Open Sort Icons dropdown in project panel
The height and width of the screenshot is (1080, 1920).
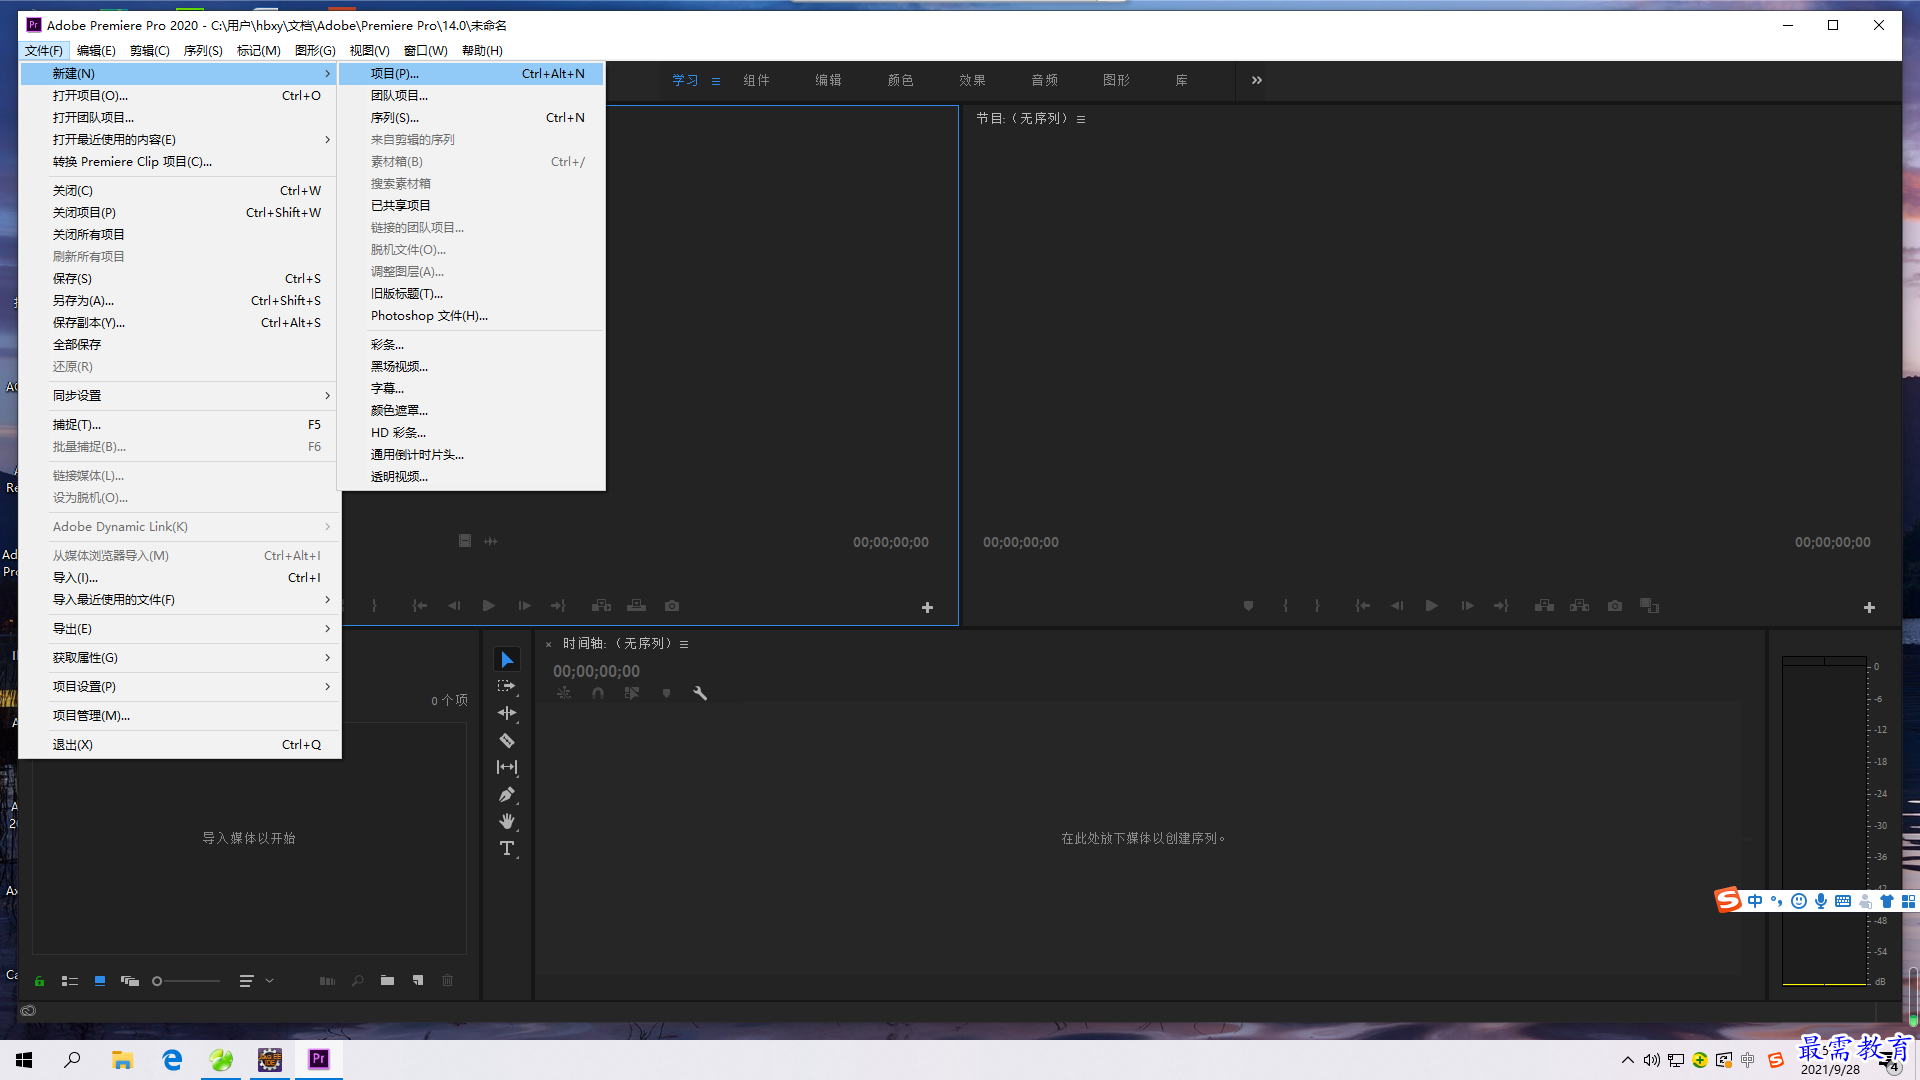point(255,981)
